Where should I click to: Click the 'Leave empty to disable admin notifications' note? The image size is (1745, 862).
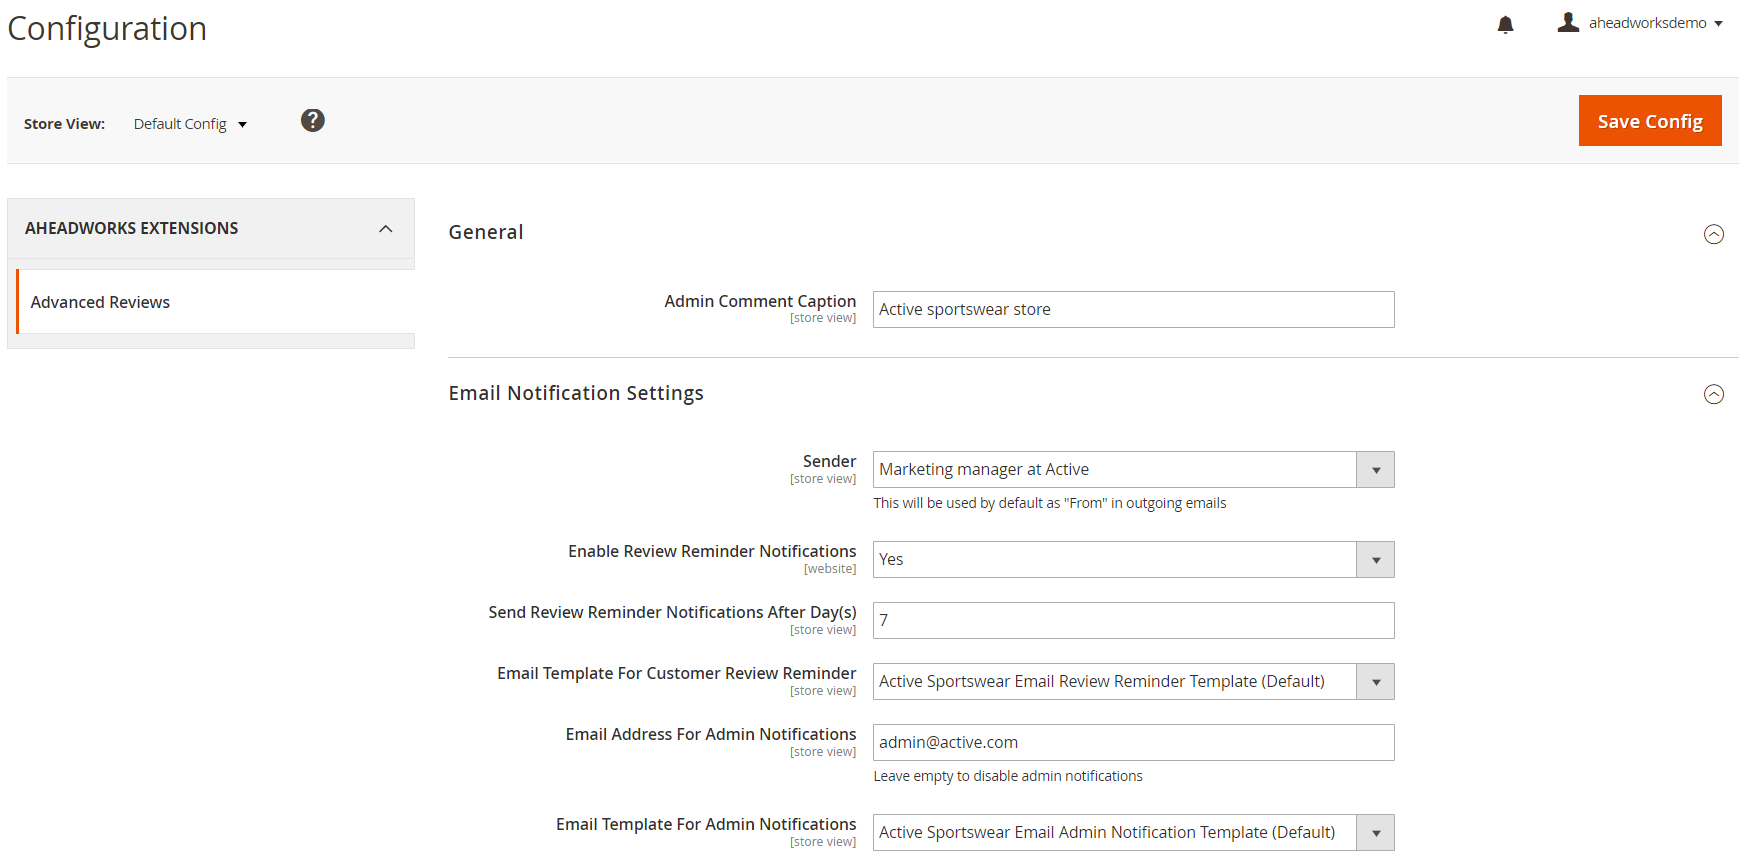pyautogui.click(x=1008, y=776)
